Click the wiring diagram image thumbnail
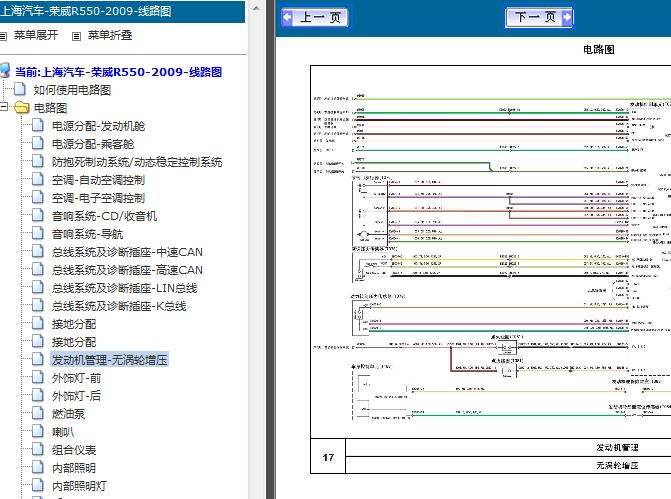 [x=490, y=252]
